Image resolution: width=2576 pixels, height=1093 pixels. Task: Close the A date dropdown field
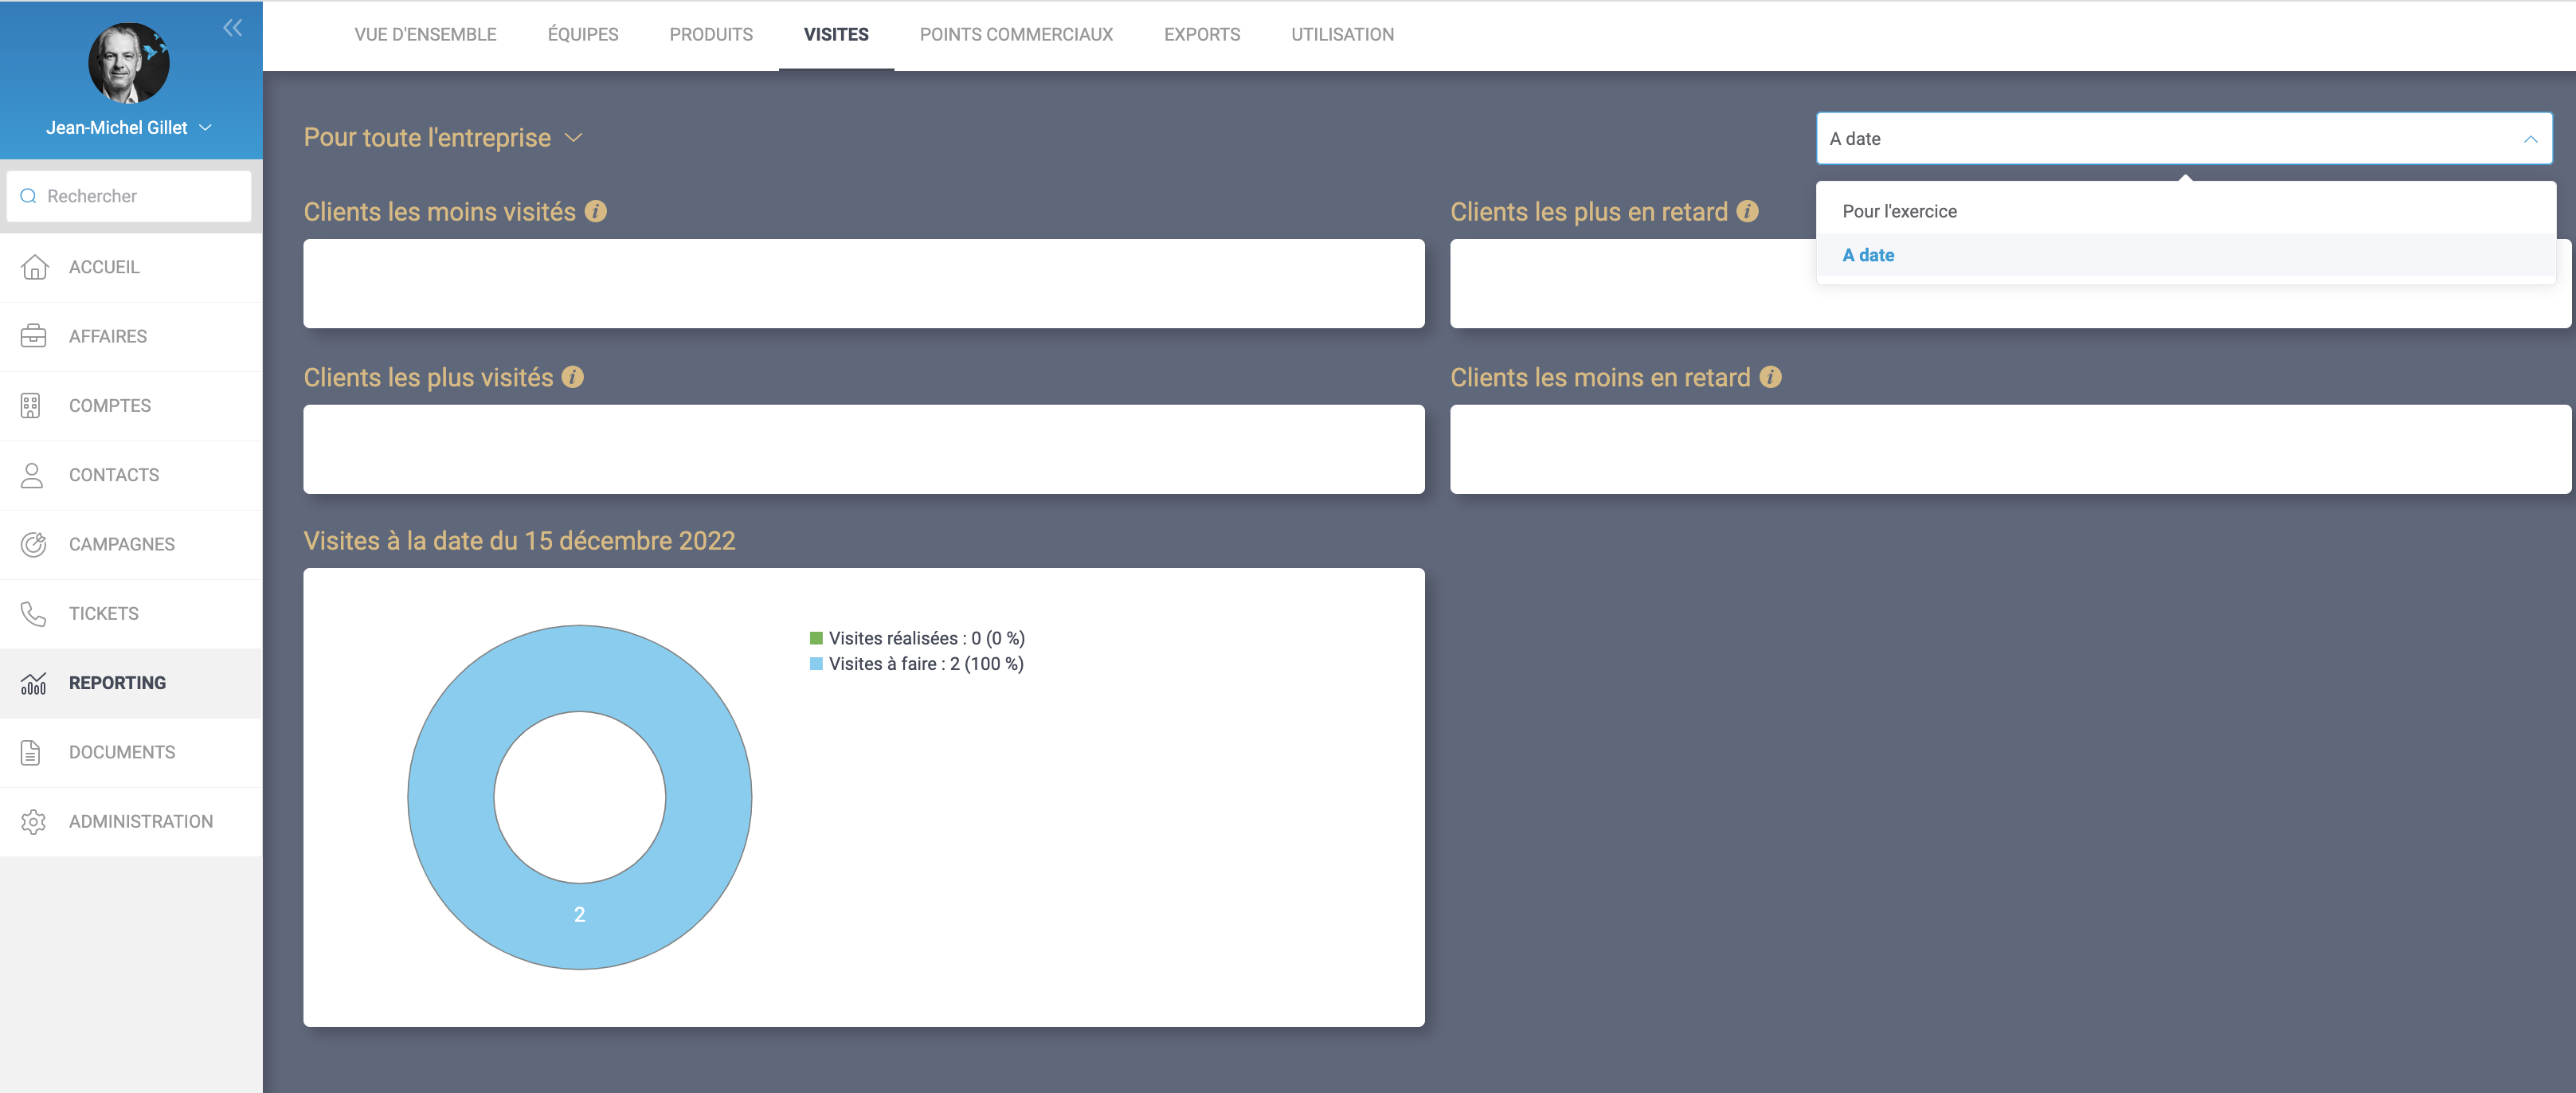pyautogui.click(x=2530, y=139)
